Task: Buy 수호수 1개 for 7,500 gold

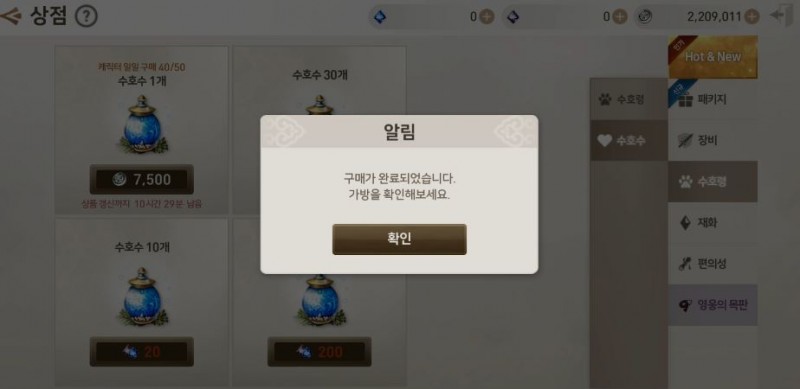Action: (141, 179)
